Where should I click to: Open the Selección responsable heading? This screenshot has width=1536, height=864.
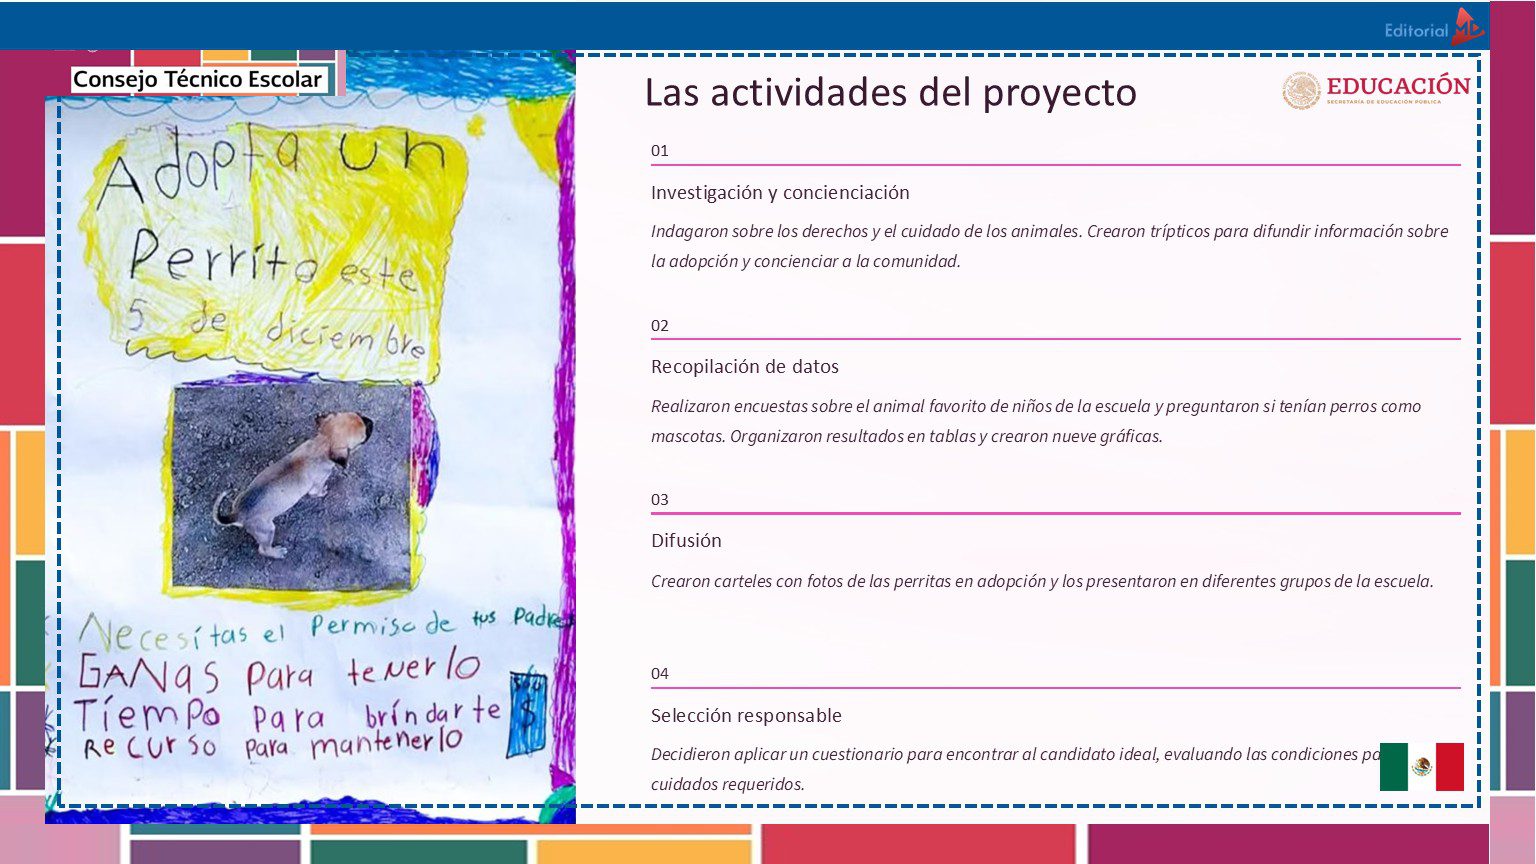point(746,715)
